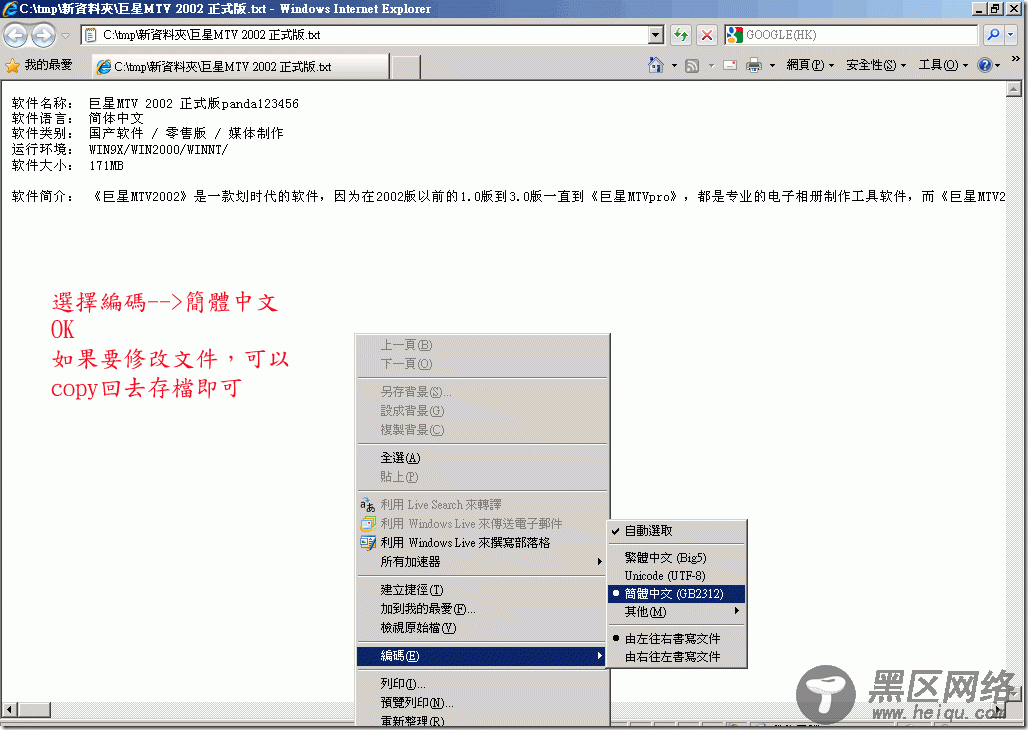The height and width of the screenshot is (730, 1028).
Task: Click the GOOGLE(HK) search box
Action: (852, 35)
